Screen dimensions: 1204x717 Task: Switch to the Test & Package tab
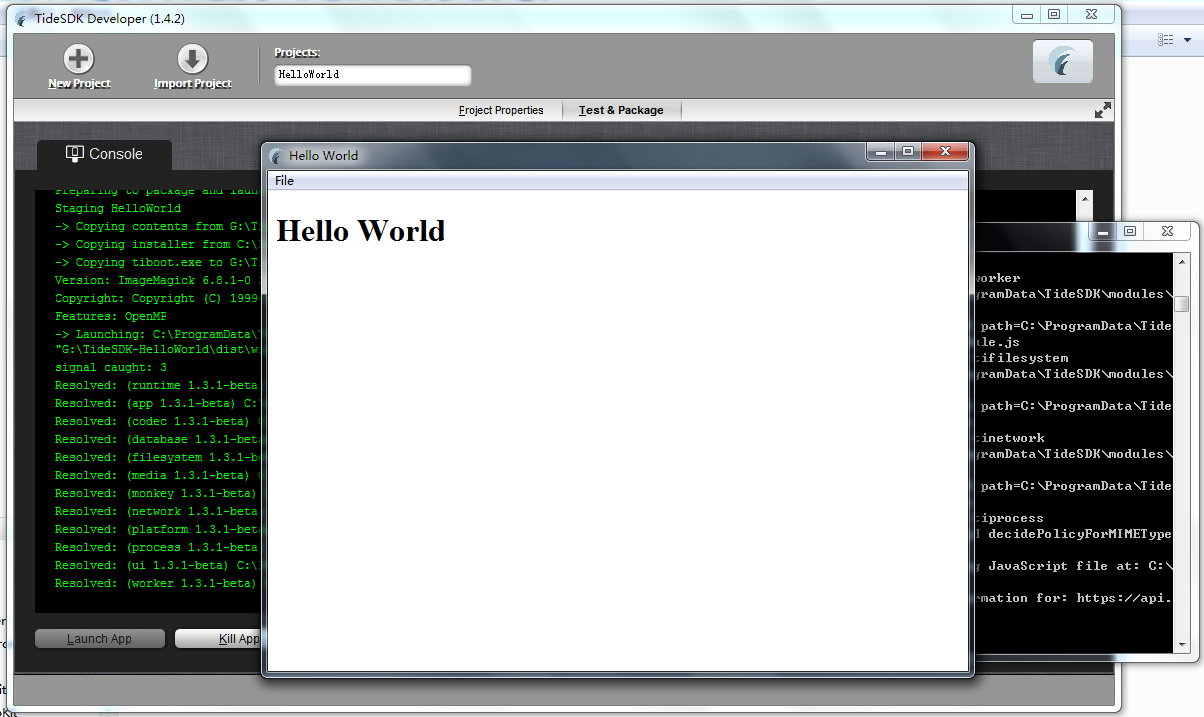click(x=621, y=110)
